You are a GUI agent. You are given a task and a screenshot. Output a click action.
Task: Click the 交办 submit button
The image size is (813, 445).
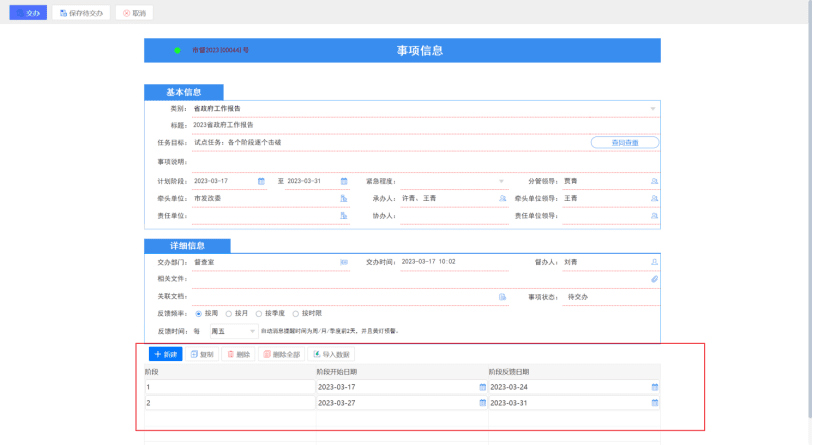(x=28, y=13)
